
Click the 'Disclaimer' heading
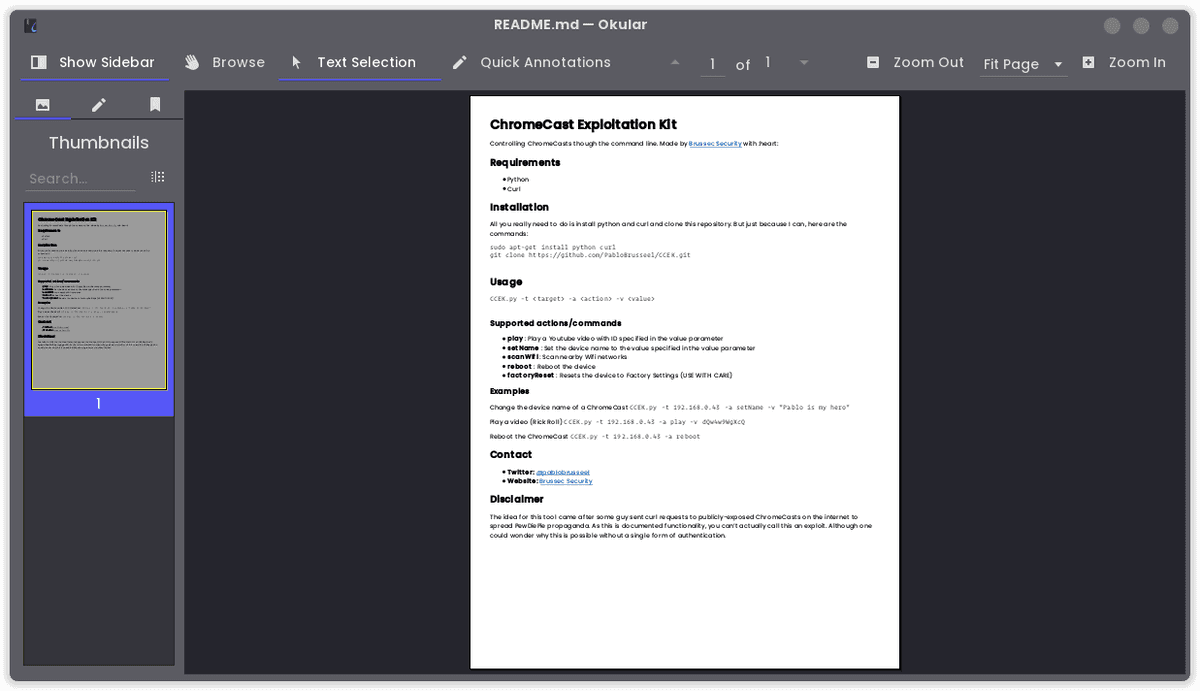[517, 499]
